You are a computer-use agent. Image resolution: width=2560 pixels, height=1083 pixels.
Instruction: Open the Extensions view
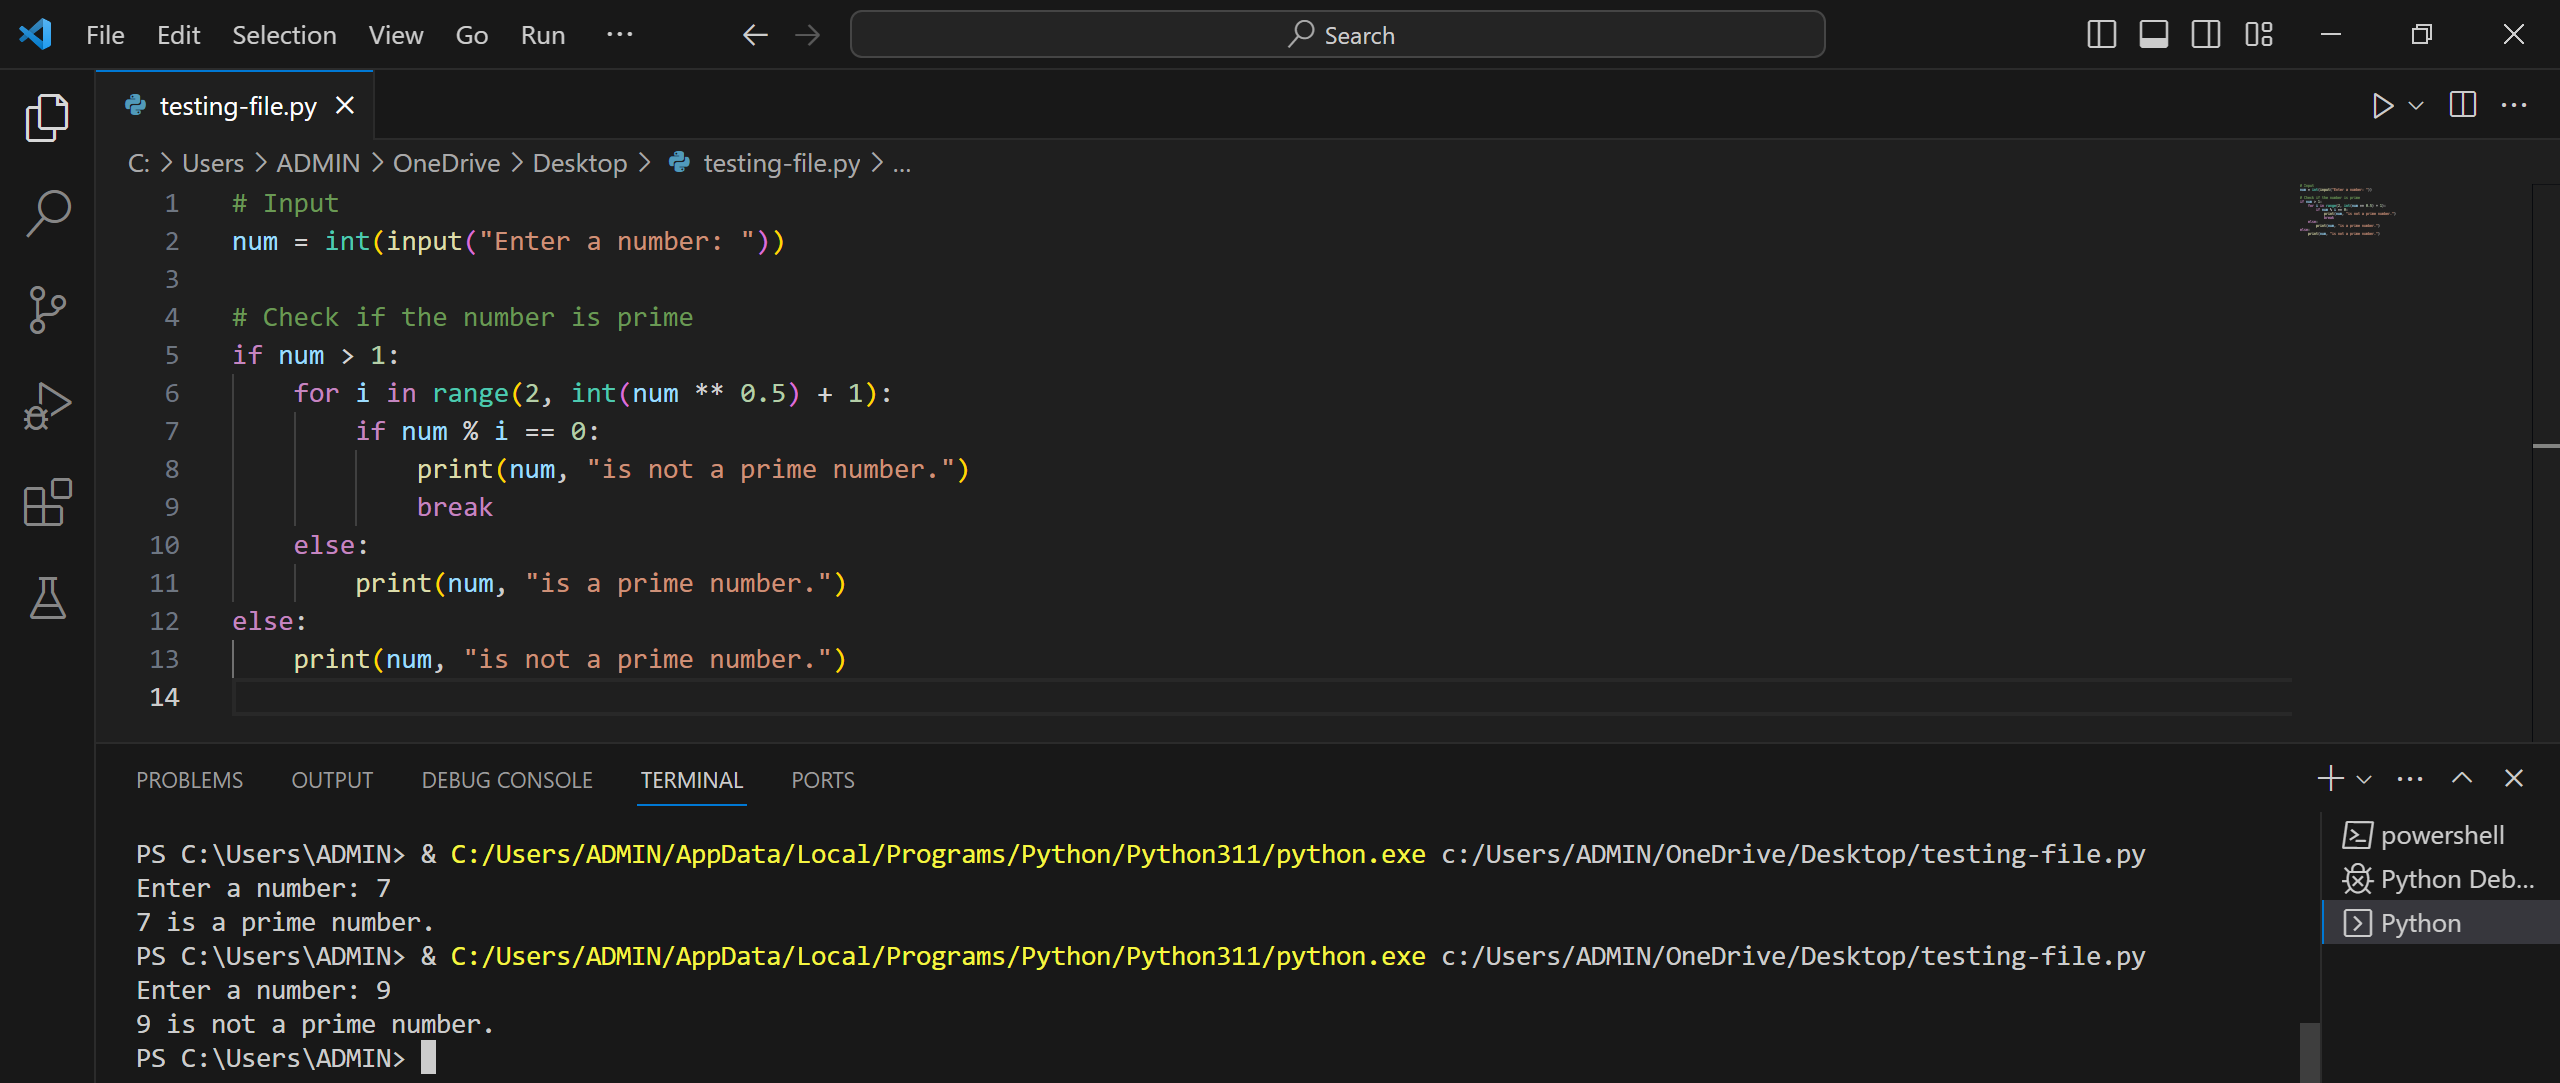tap(47, 502)
